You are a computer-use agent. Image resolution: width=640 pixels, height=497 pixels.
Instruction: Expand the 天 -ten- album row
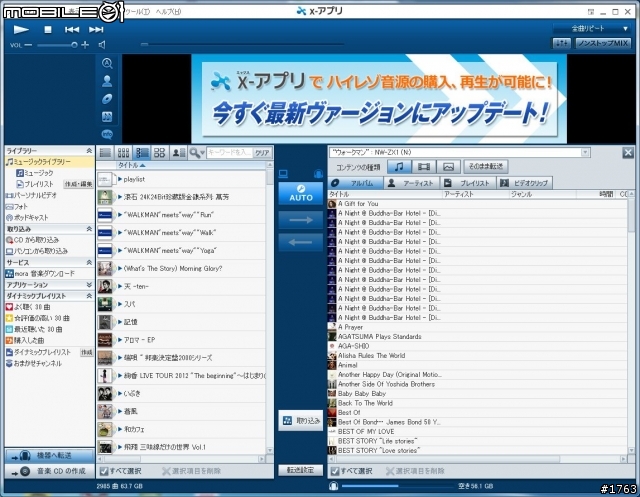coord(120,286)
